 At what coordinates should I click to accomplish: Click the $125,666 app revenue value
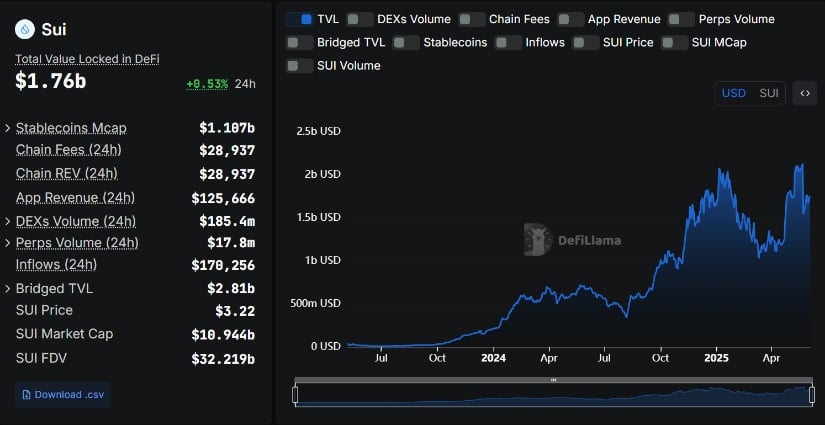[x=223, y=198]
